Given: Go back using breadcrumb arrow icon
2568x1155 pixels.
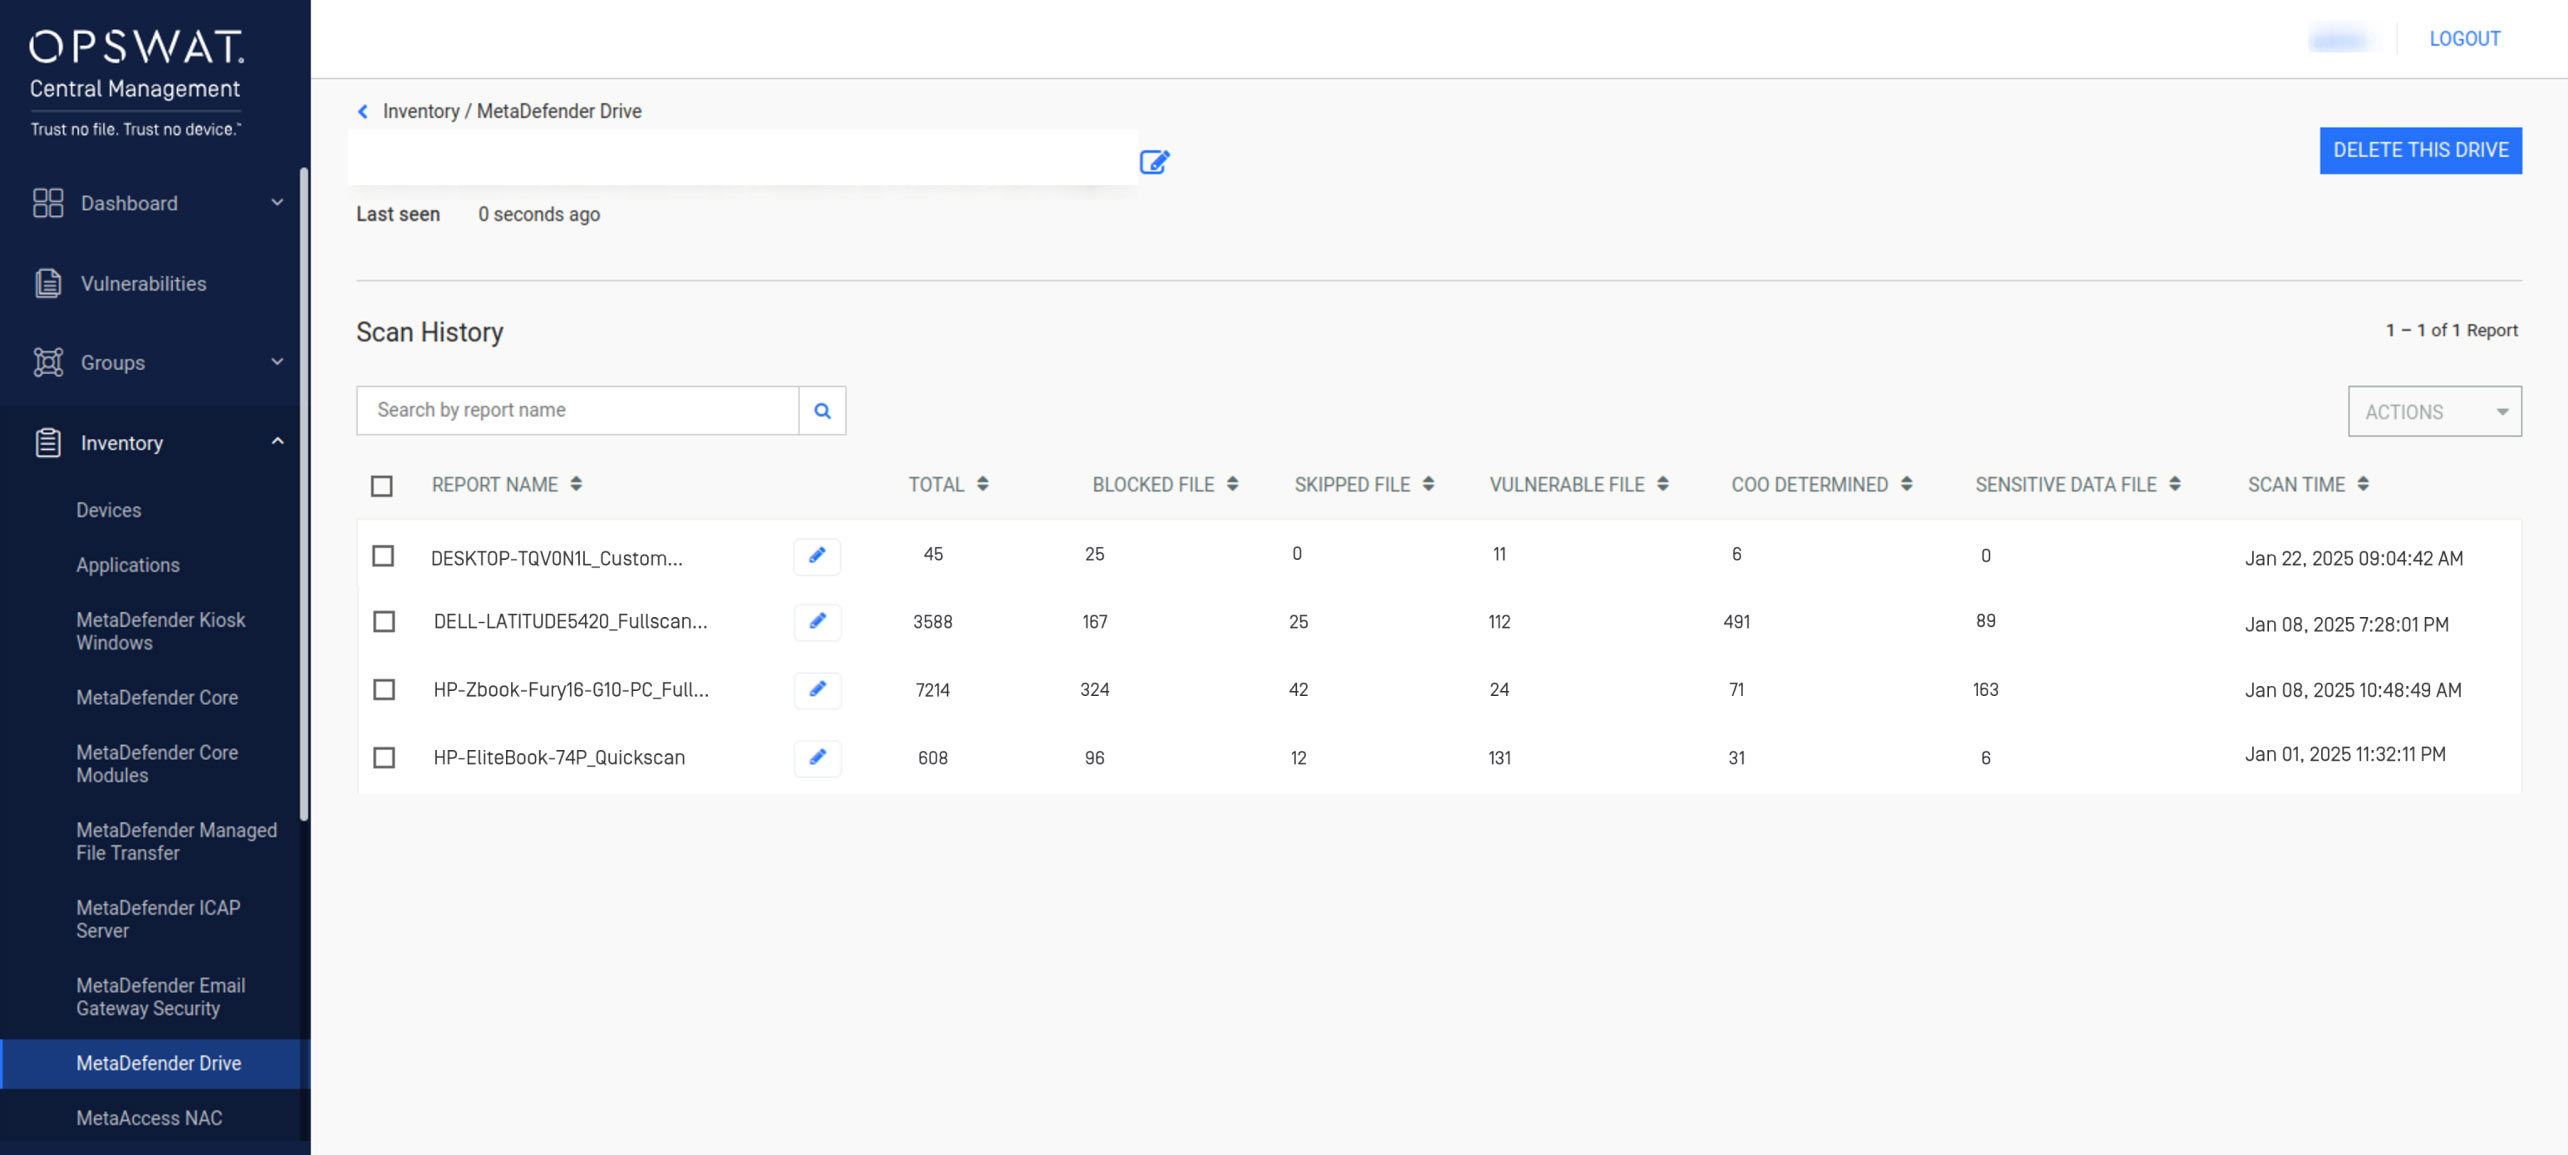Looking at the screenshot, I should point(363,111).
